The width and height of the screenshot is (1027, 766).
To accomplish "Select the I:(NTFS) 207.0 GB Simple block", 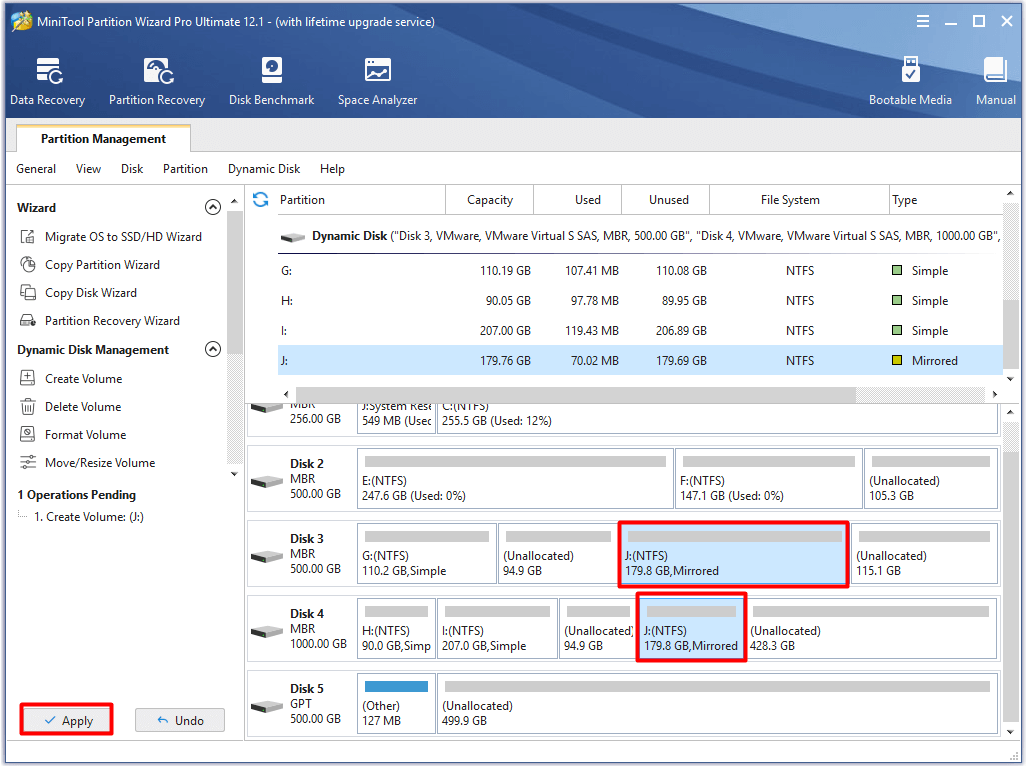I will click(x=497, y=629).
